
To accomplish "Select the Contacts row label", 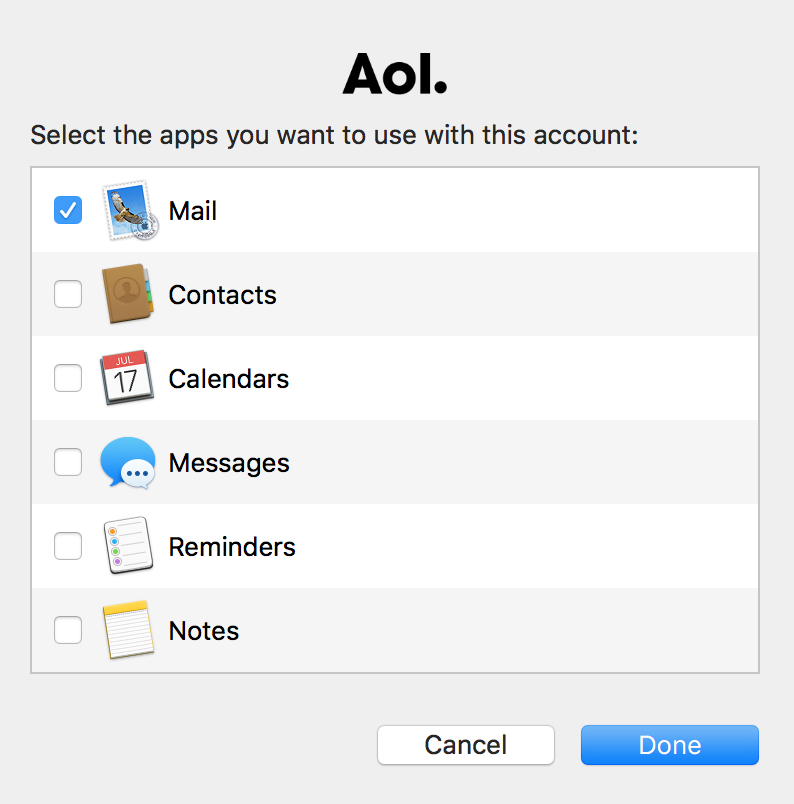I will click(x=222, y=295).
